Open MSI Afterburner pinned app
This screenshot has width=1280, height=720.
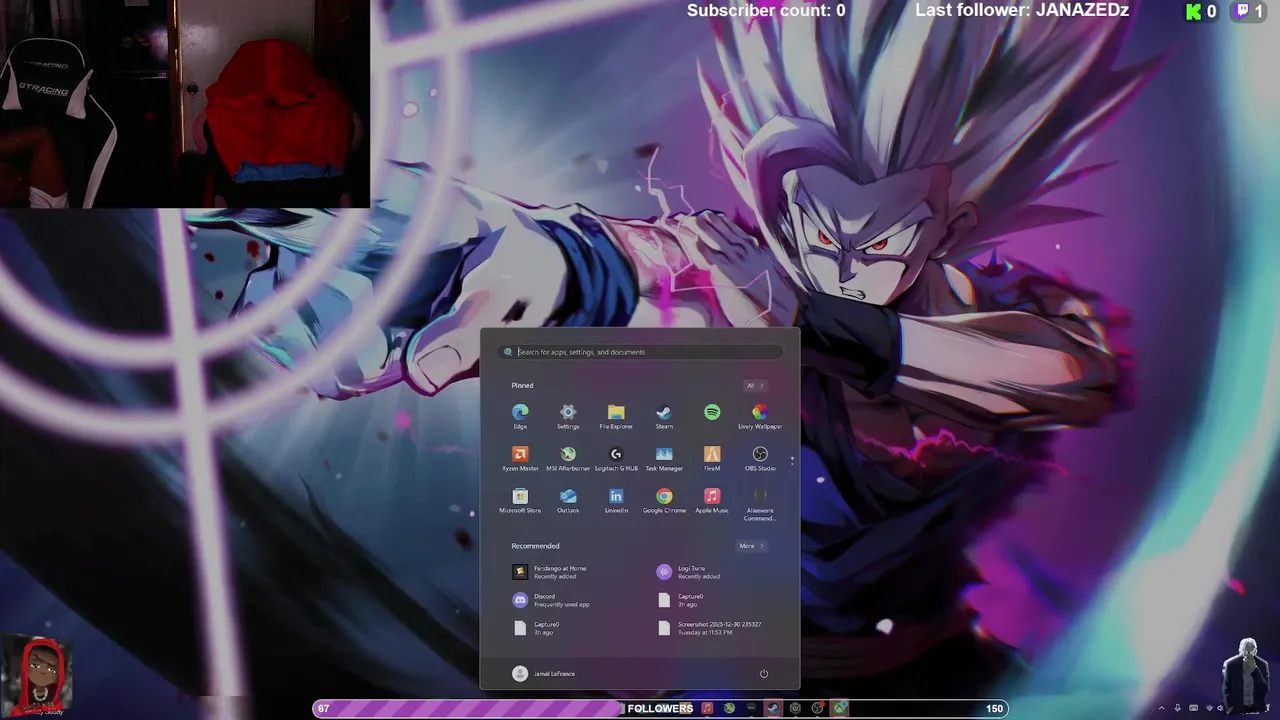click(568, 458)
